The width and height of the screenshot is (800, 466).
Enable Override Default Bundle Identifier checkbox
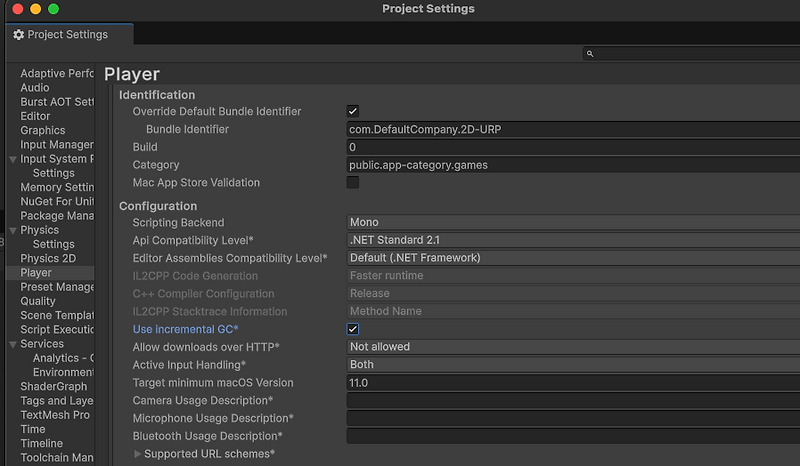click(353, 112)
